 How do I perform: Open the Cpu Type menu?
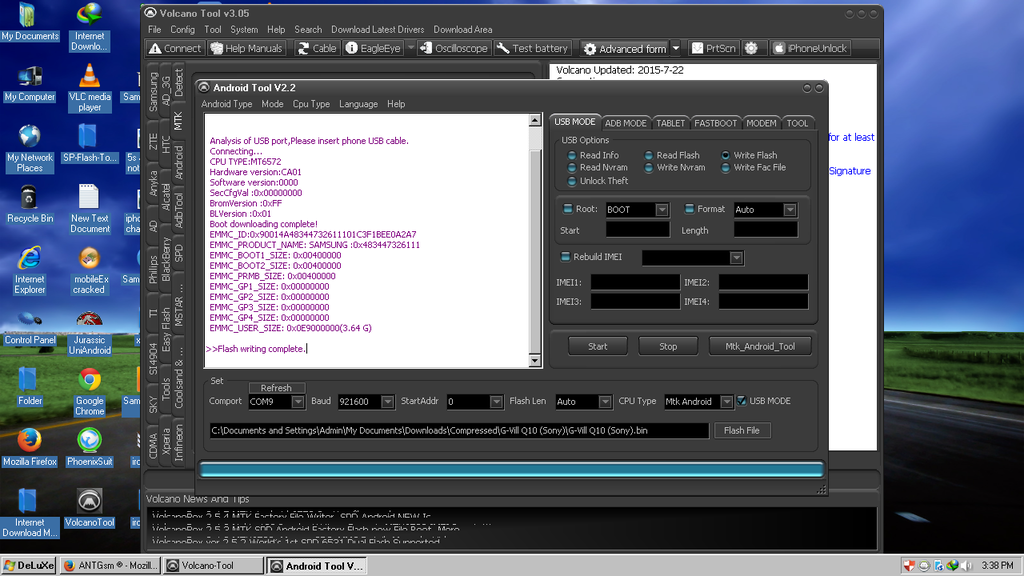pos(310,104)
